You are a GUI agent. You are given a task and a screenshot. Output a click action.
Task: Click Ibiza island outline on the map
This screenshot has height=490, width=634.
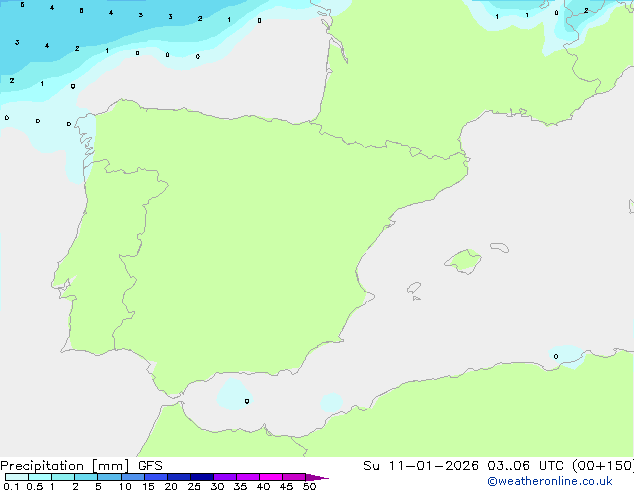click(414, 288)
